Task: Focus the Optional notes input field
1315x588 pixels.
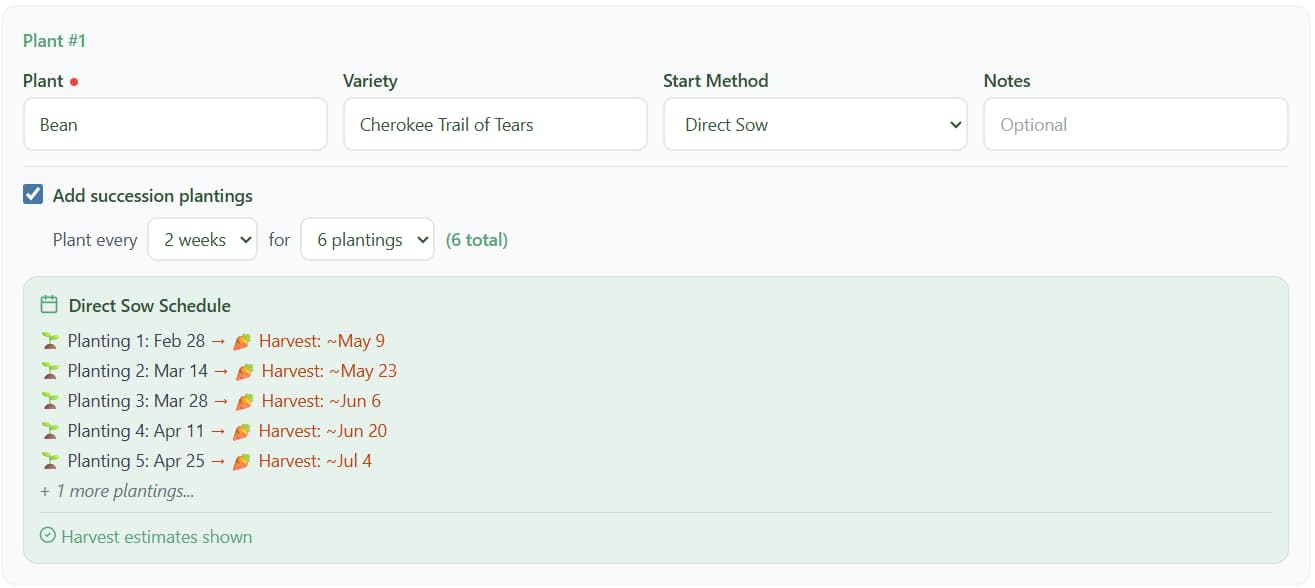Action: [1134, 123]
